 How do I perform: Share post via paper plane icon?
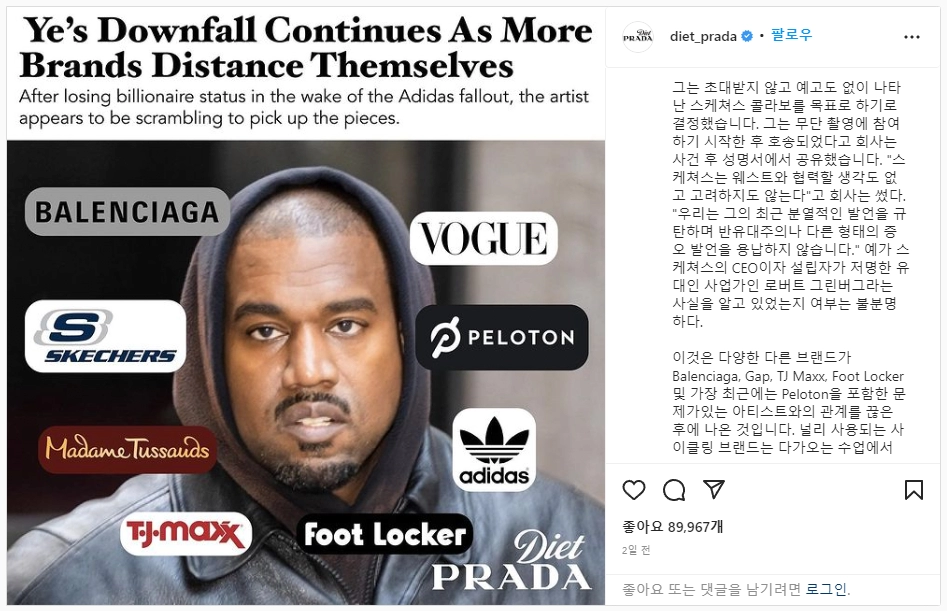[714, 489]
